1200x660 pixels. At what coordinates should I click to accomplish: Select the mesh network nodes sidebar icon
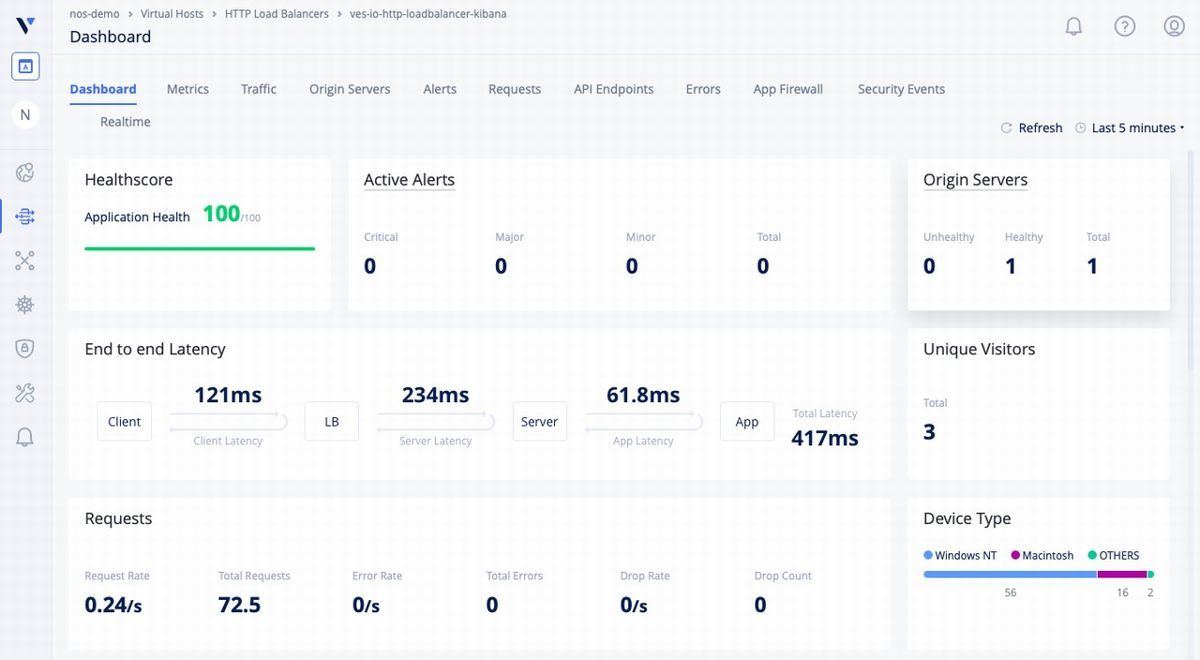(25, 260)
